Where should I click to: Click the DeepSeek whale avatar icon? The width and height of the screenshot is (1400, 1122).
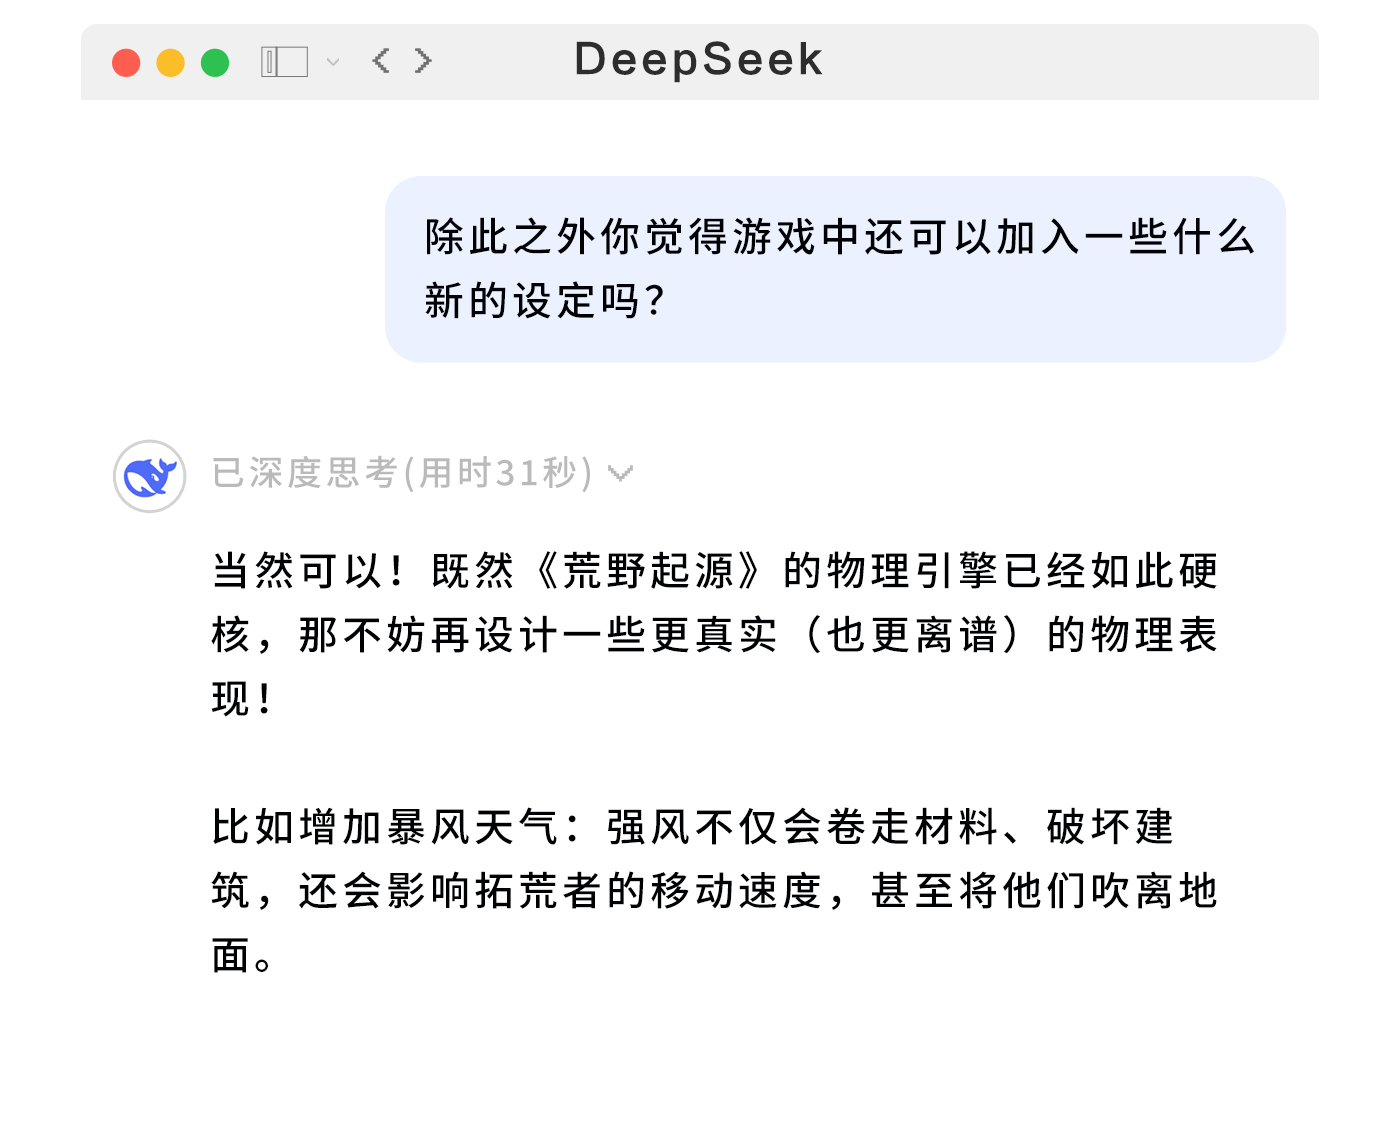150,476
